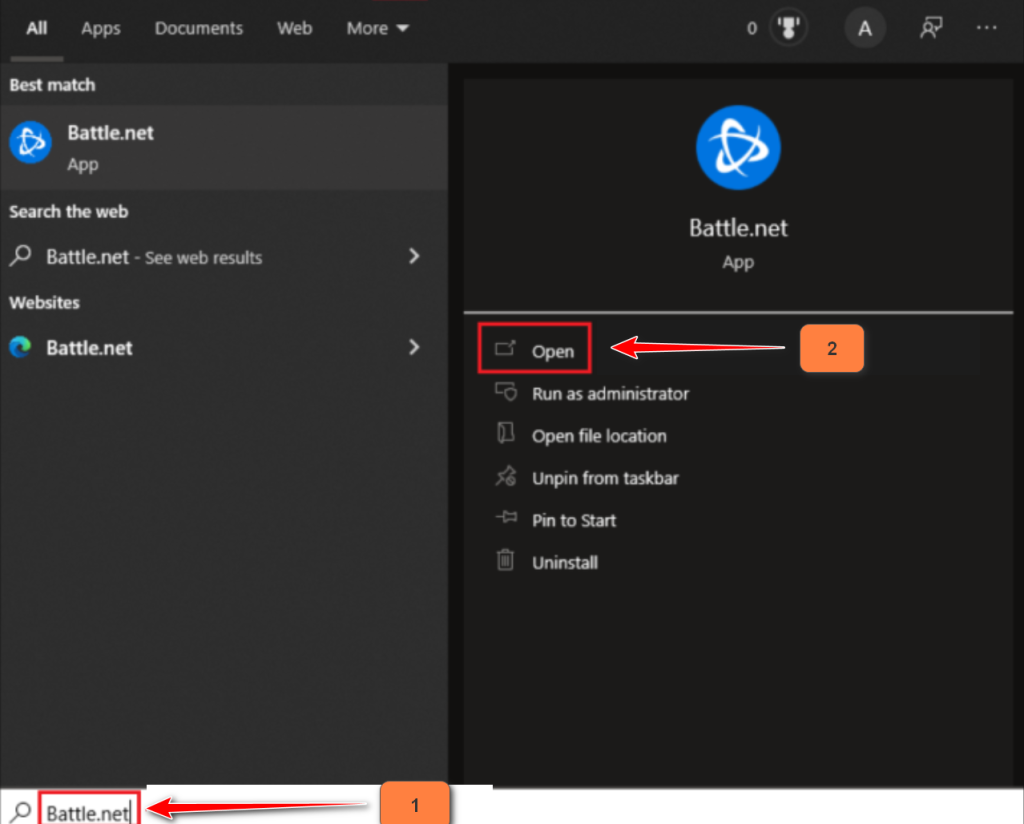The height and width of the screenshot is (824, 1024).
Task: Select Open file location
Action: coord(599,436)
